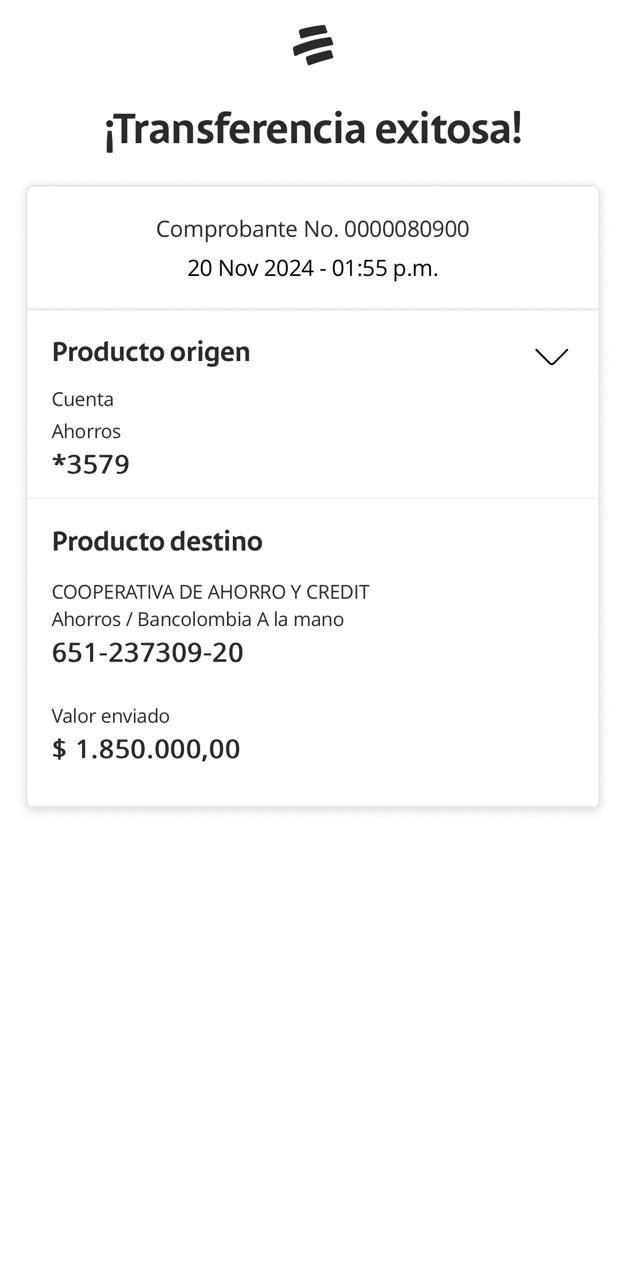
Task: Click the Bancolombia logo at top
Action: [313, 46]
